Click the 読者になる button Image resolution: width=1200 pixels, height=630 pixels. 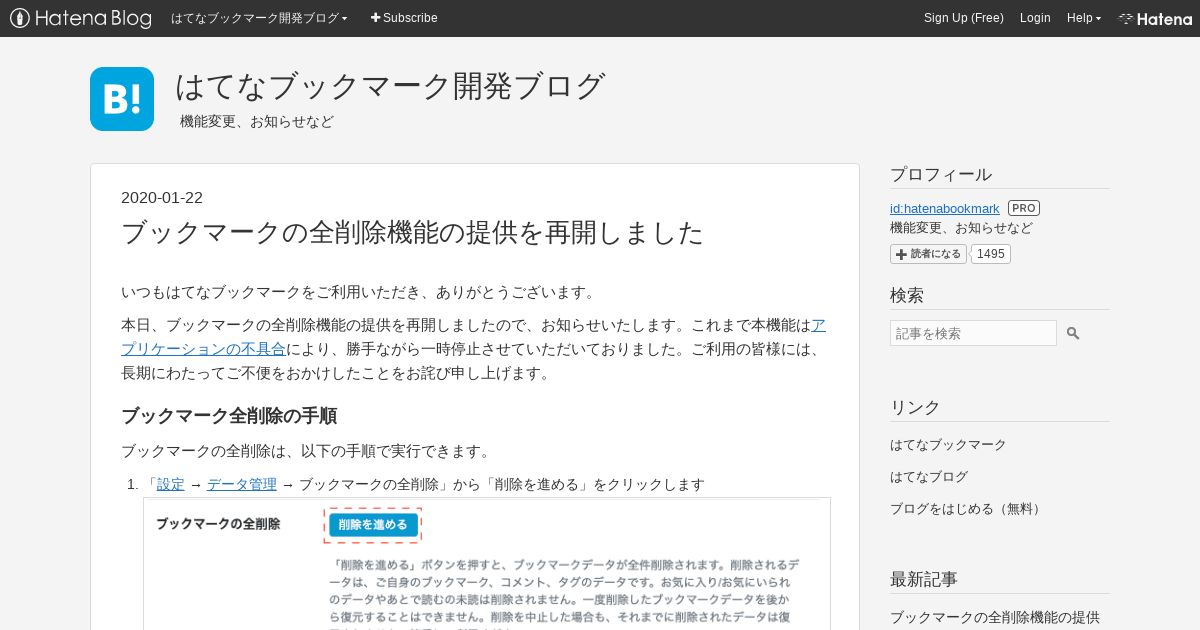[929, 254]
